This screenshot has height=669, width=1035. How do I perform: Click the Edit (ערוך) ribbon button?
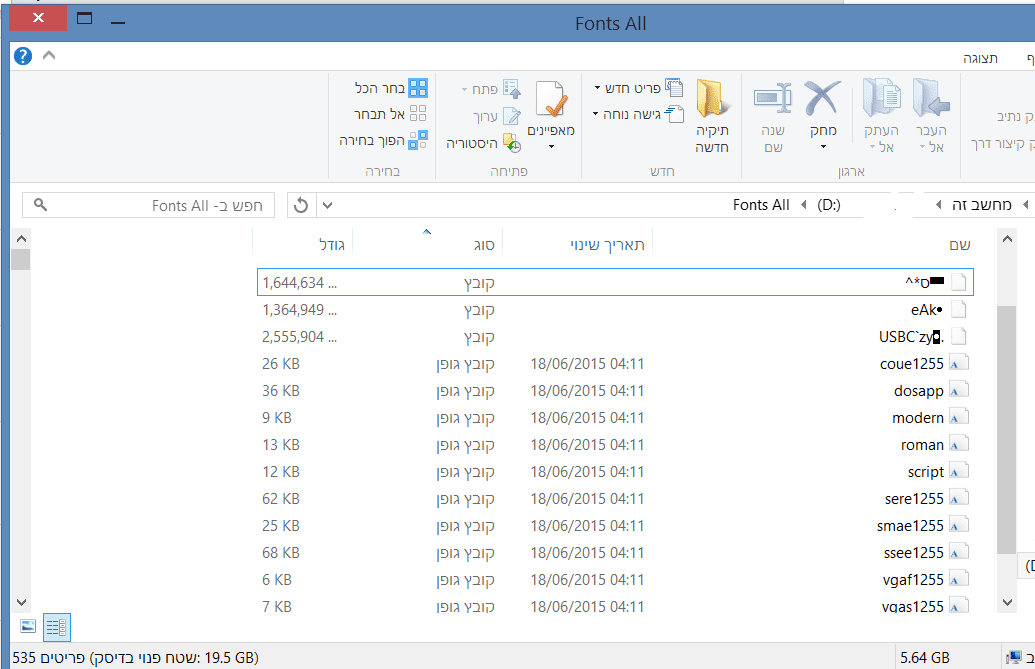(x=496, y=116)
